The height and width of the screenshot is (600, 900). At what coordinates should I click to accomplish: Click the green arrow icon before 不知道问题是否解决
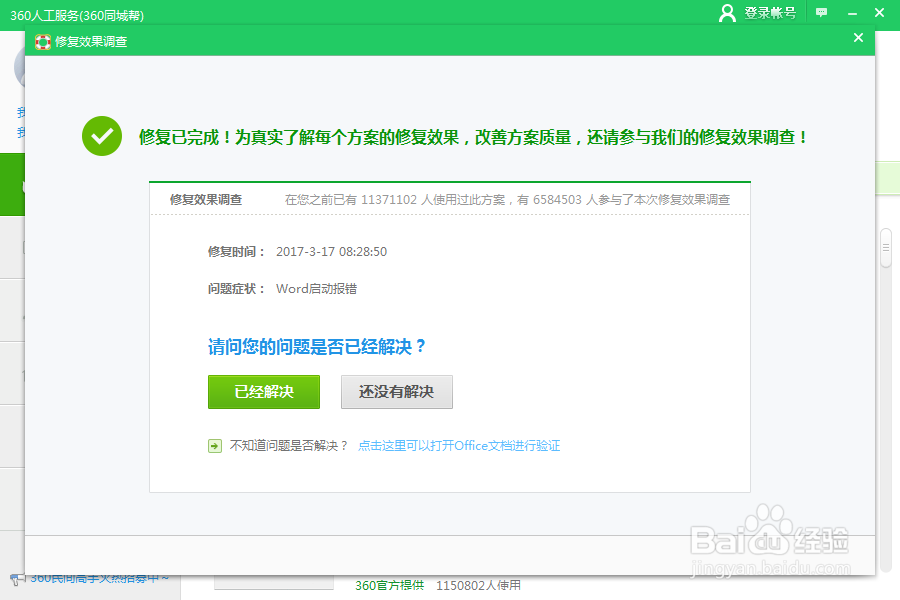pos(214,444)
